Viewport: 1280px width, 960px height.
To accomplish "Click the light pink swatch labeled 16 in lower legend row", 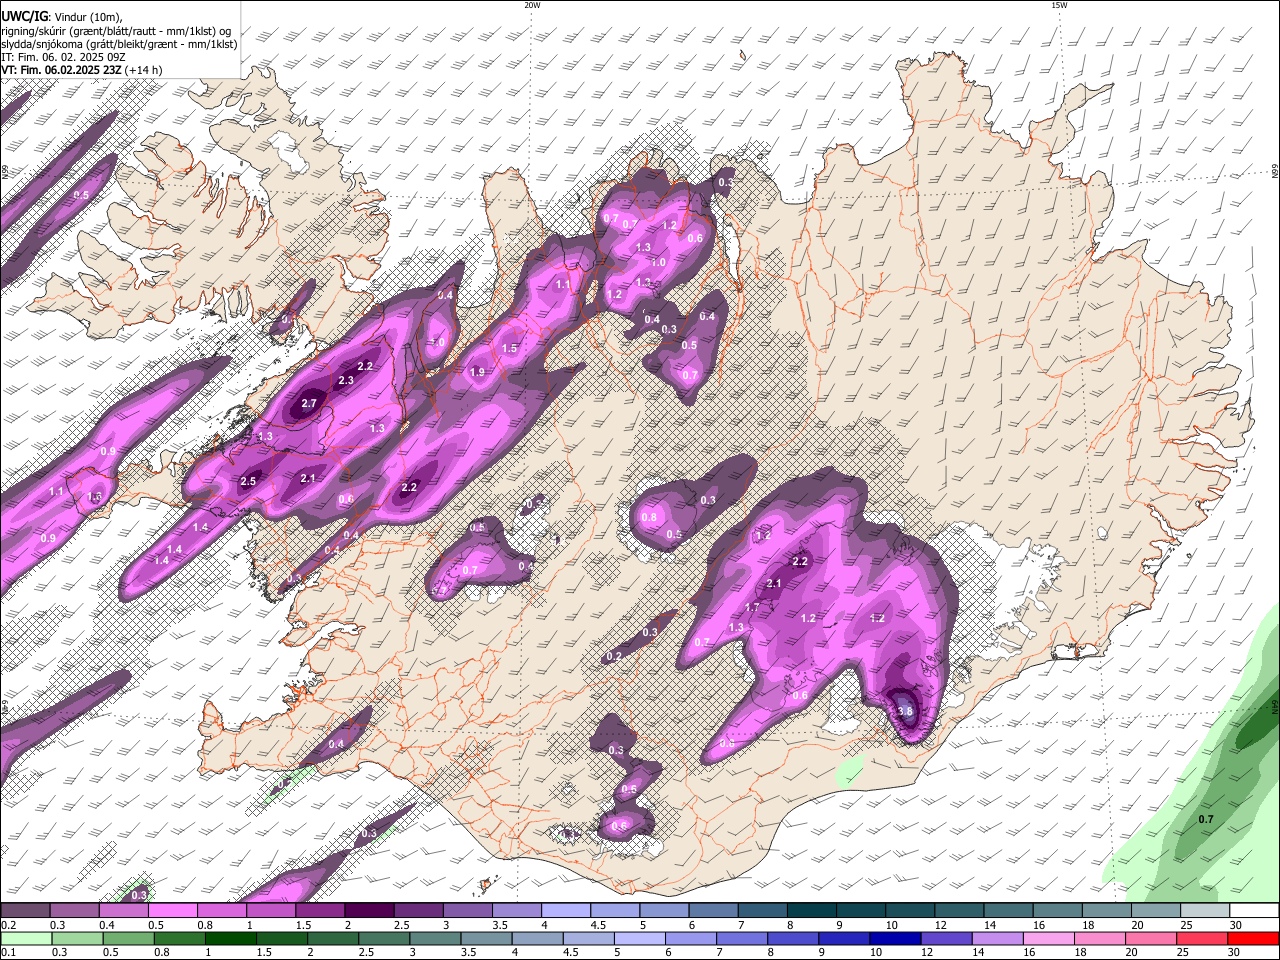I will [1049, 939].
